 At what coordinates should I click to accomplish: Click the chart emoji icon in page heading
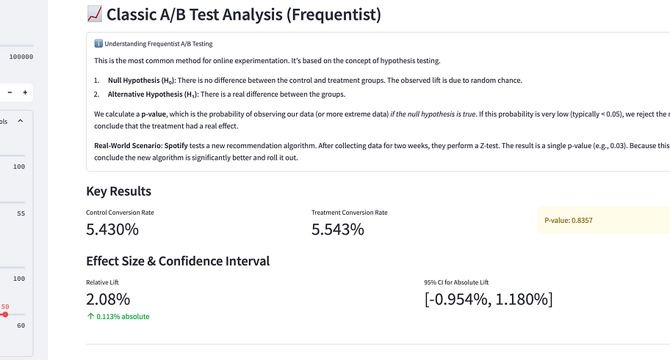(94, 14)
